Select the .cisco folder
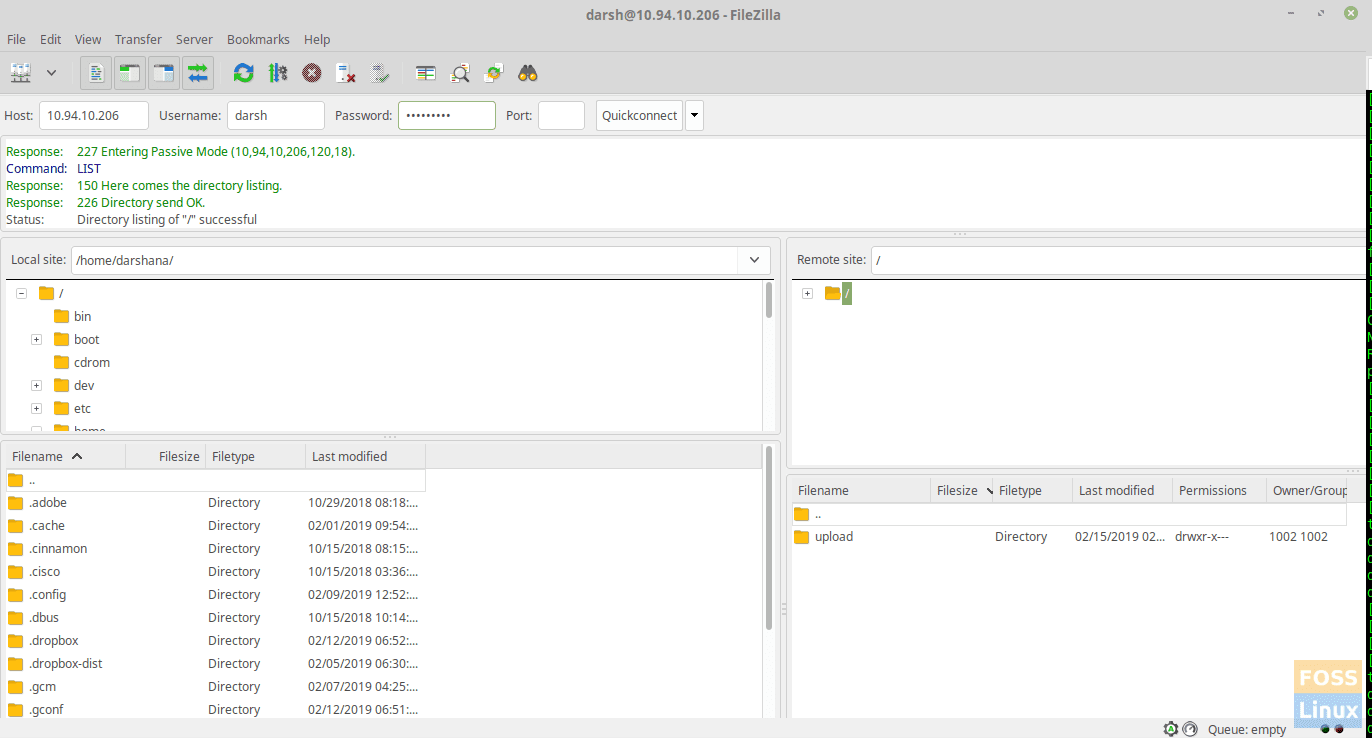 click(216, 572)
